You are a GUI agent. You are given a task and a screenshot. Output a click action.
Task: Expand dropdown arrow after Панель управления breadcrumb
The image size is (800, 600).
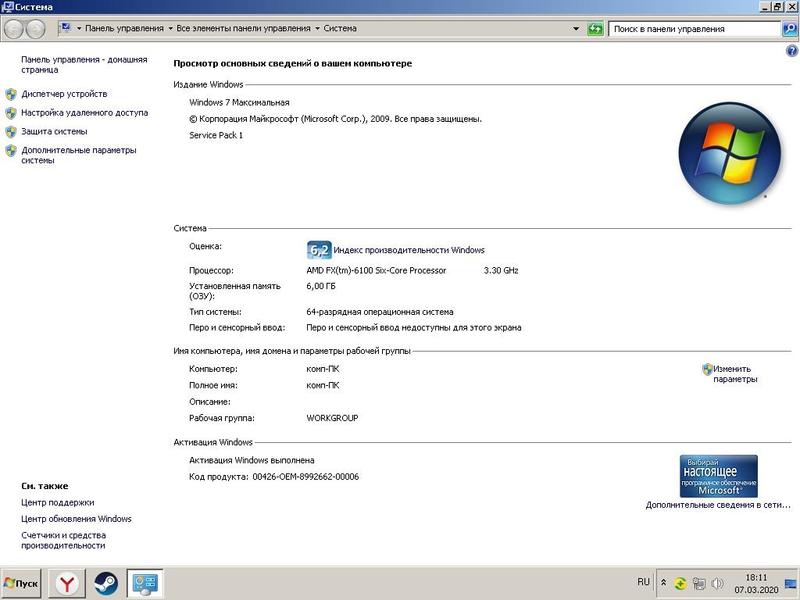[x=170, y=29]
